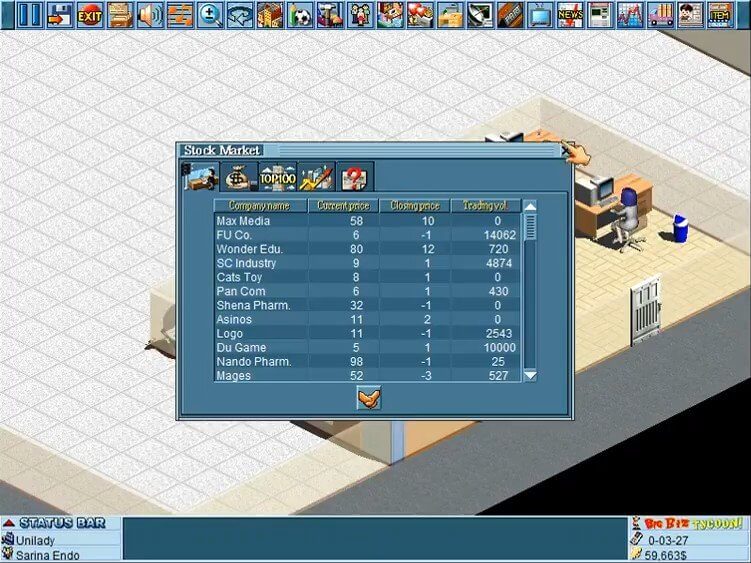Viewport: 751px width, 563px height.
Task: Confirm with the handshake button
Action: 369,398
